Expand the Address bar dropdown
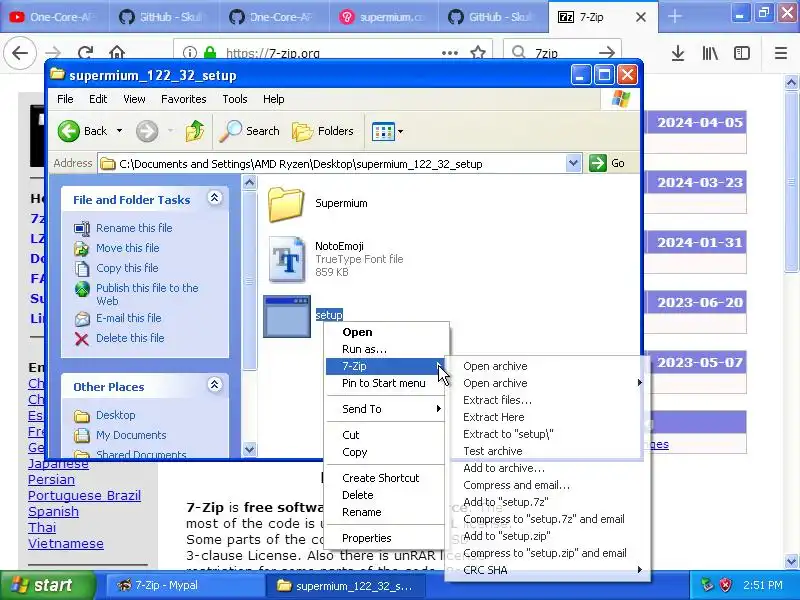This screenshot has width=800, height=600. tap(573, 163)
